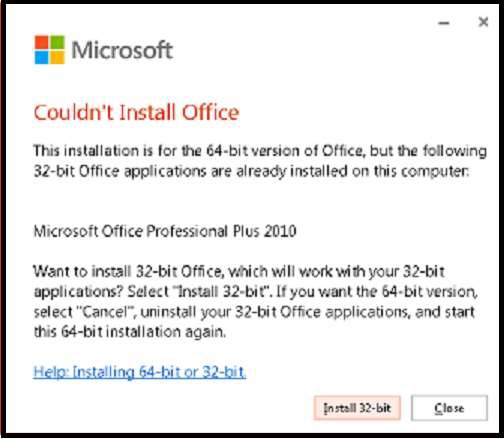This screenshot has height=439, width=504.
Task: Click the quoted "Install 32-bit" text in the paragraph
Action: click(221, 292)
